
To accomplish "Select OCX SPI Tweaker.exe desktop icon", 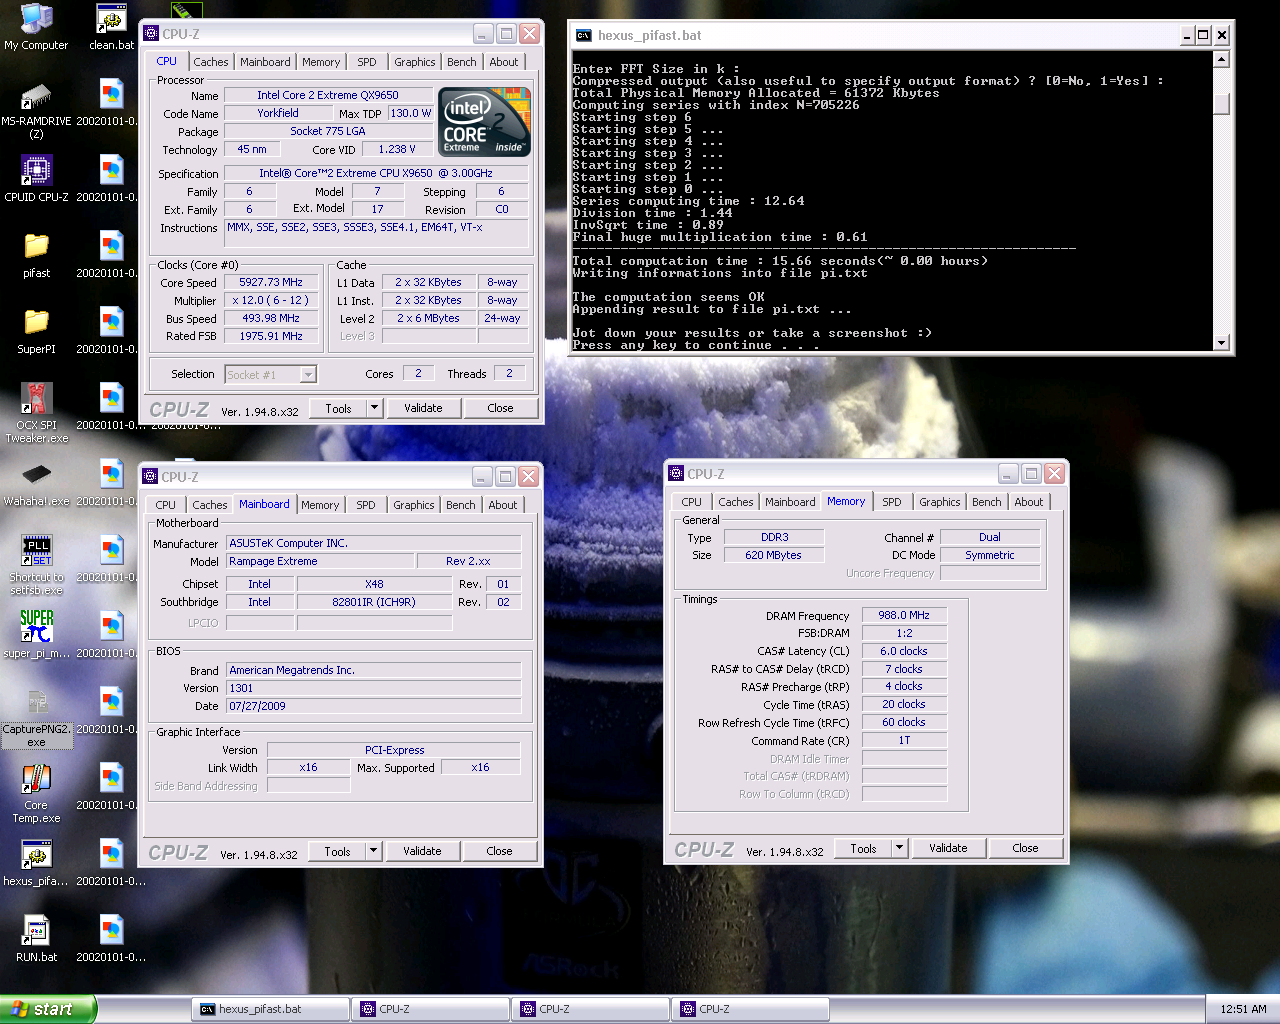I will [36, 413].
